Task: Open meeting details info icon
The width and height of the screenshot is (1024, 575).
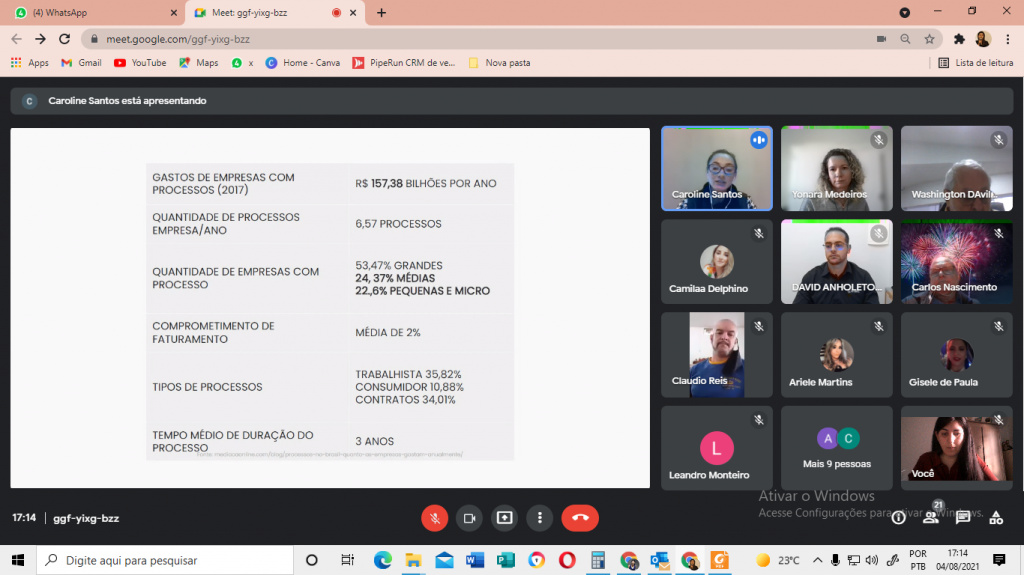Action: click(x=899, y=518)
